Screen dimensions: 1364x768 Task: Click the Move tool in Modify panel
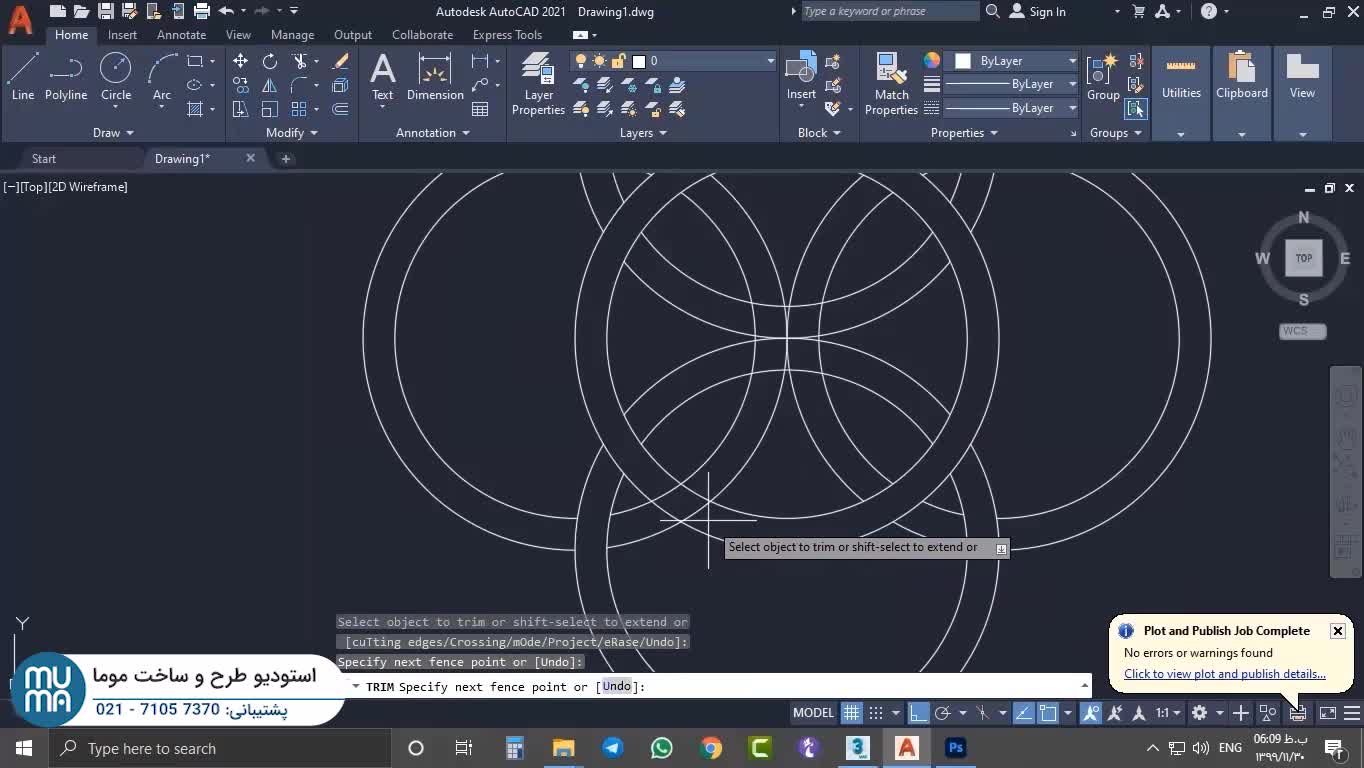(x=241, y=61)
